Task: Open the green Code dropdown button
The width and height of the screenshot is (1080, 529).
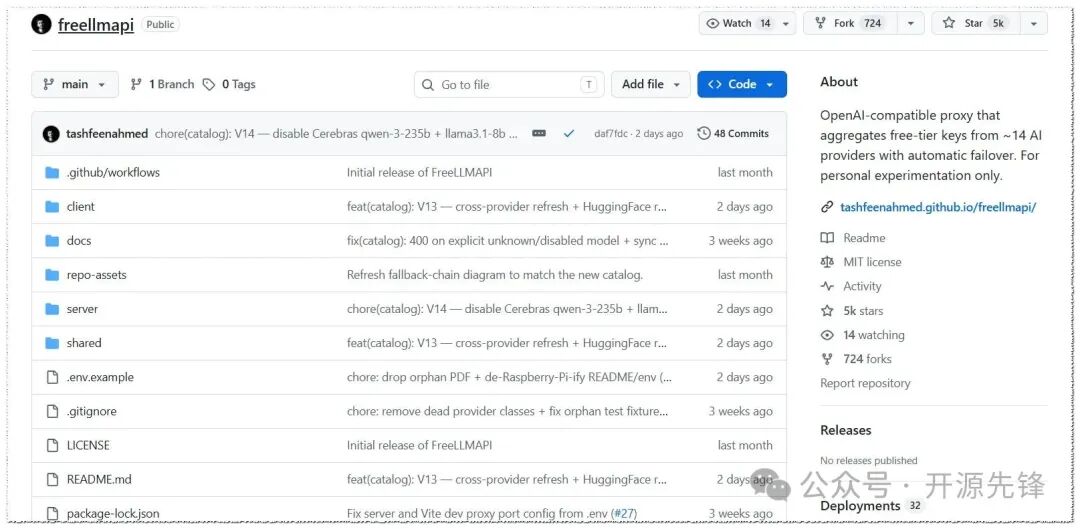Action: tap(742, 84)
